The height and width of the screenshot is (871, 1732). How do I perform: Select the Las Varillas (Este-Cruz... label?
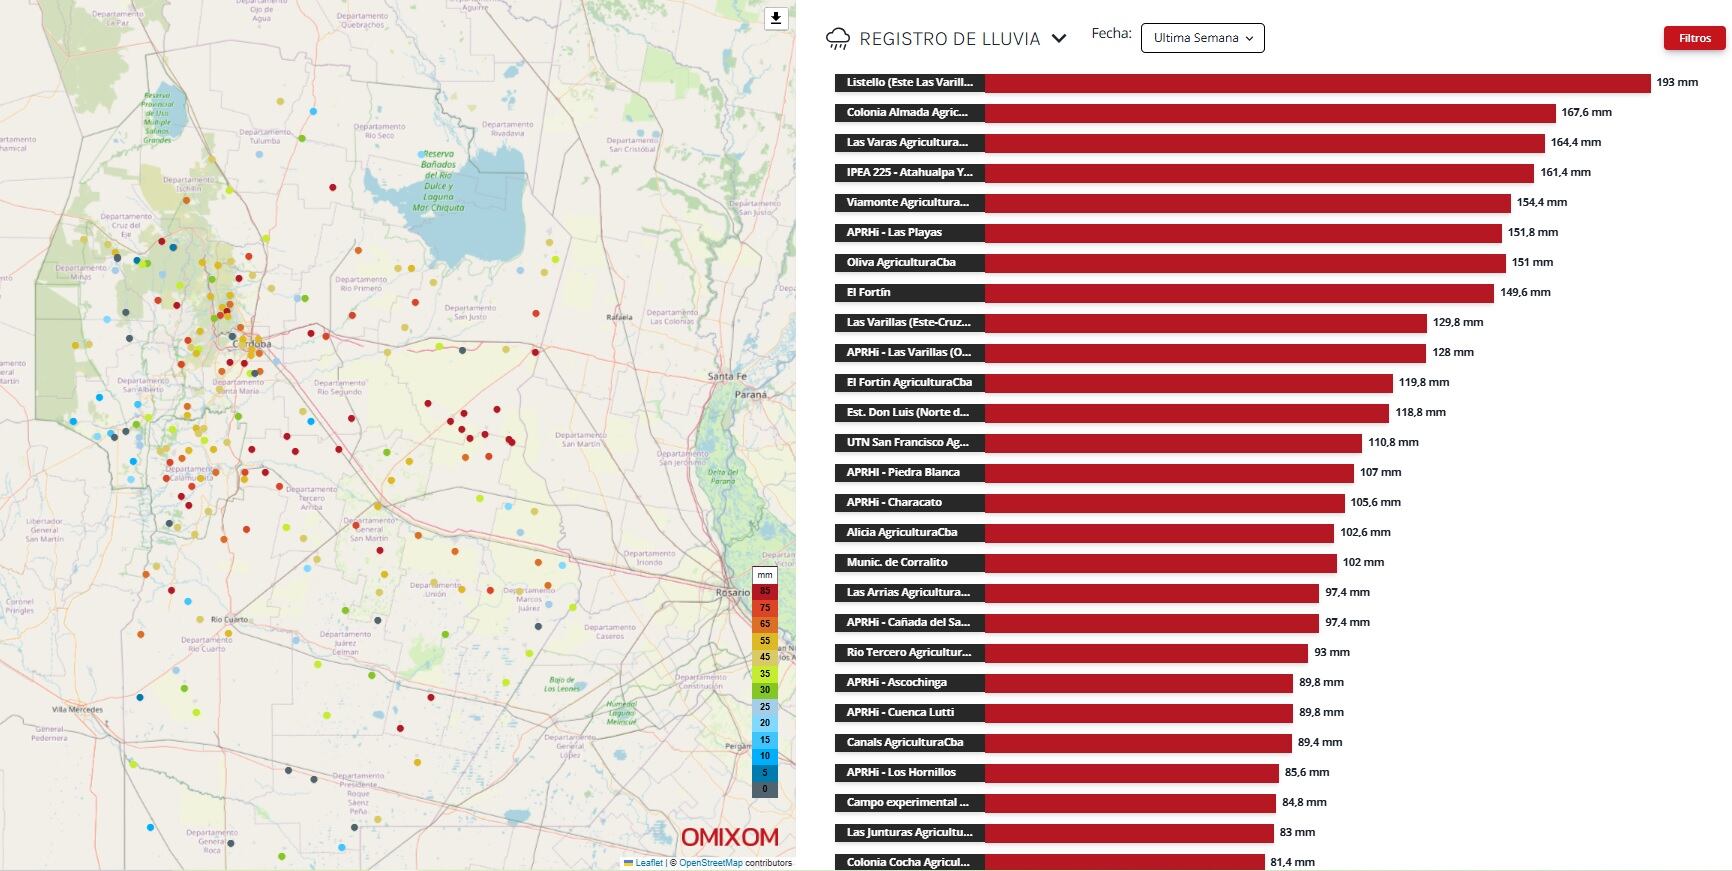point(910,323)
